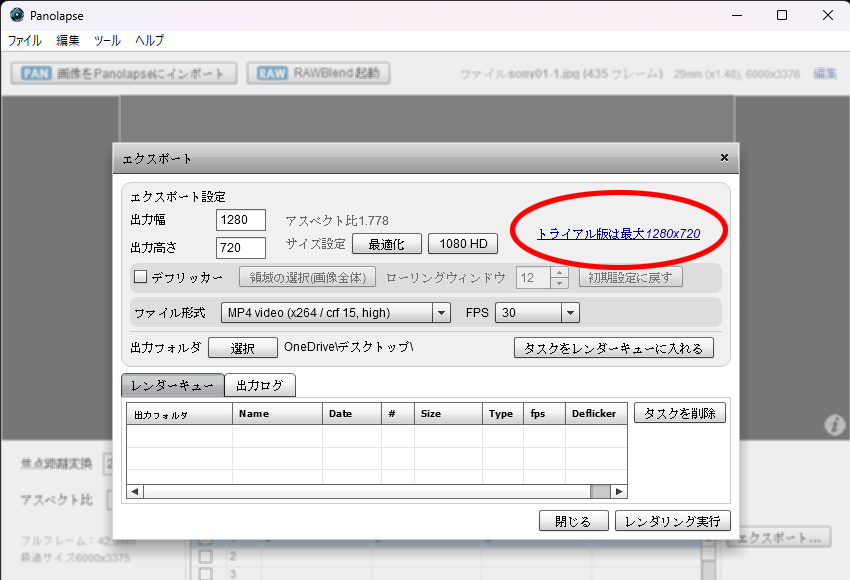Select the レンダーキュー tab
This screenshot has width=850, height=580.
(172, 386)
